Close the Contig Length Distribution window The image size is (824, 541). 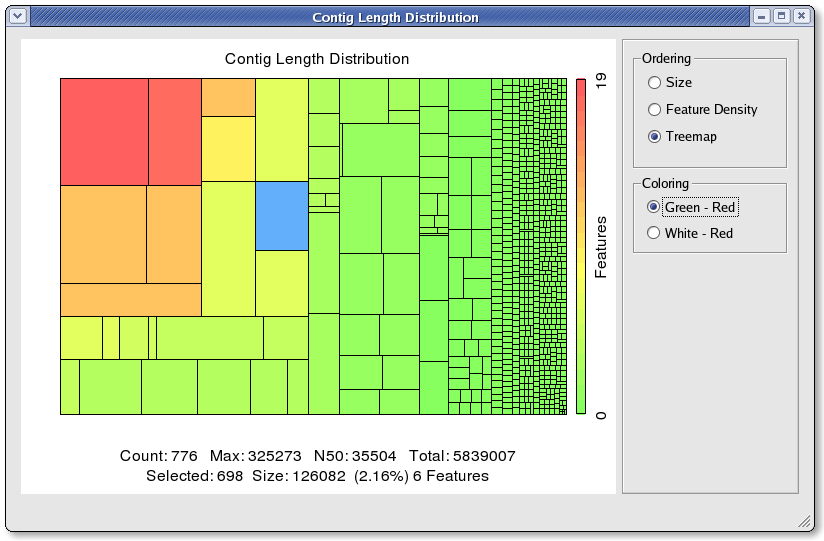tap(801, 17)
